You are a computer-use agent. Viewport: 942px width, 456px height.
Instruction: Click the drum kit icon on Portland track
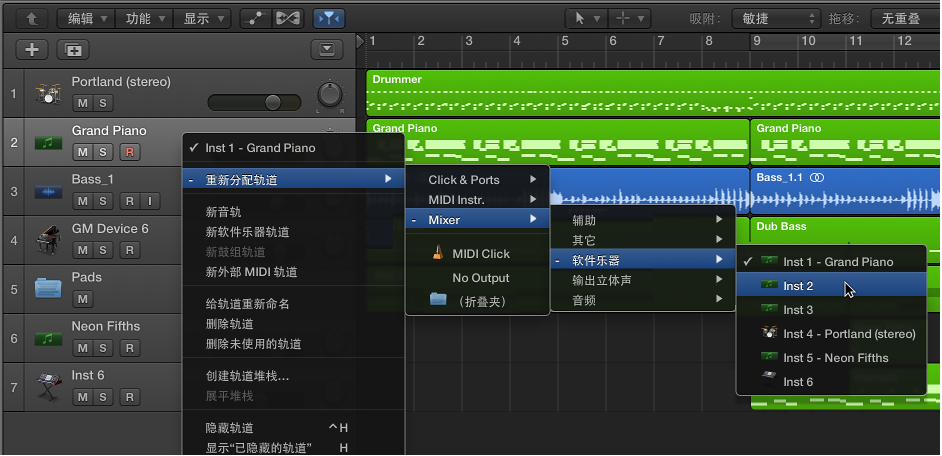[x=47, y=93]
